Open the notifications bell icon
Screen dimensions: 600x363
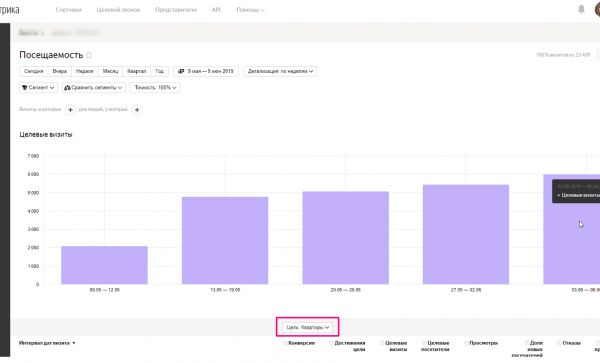point(581,9)
